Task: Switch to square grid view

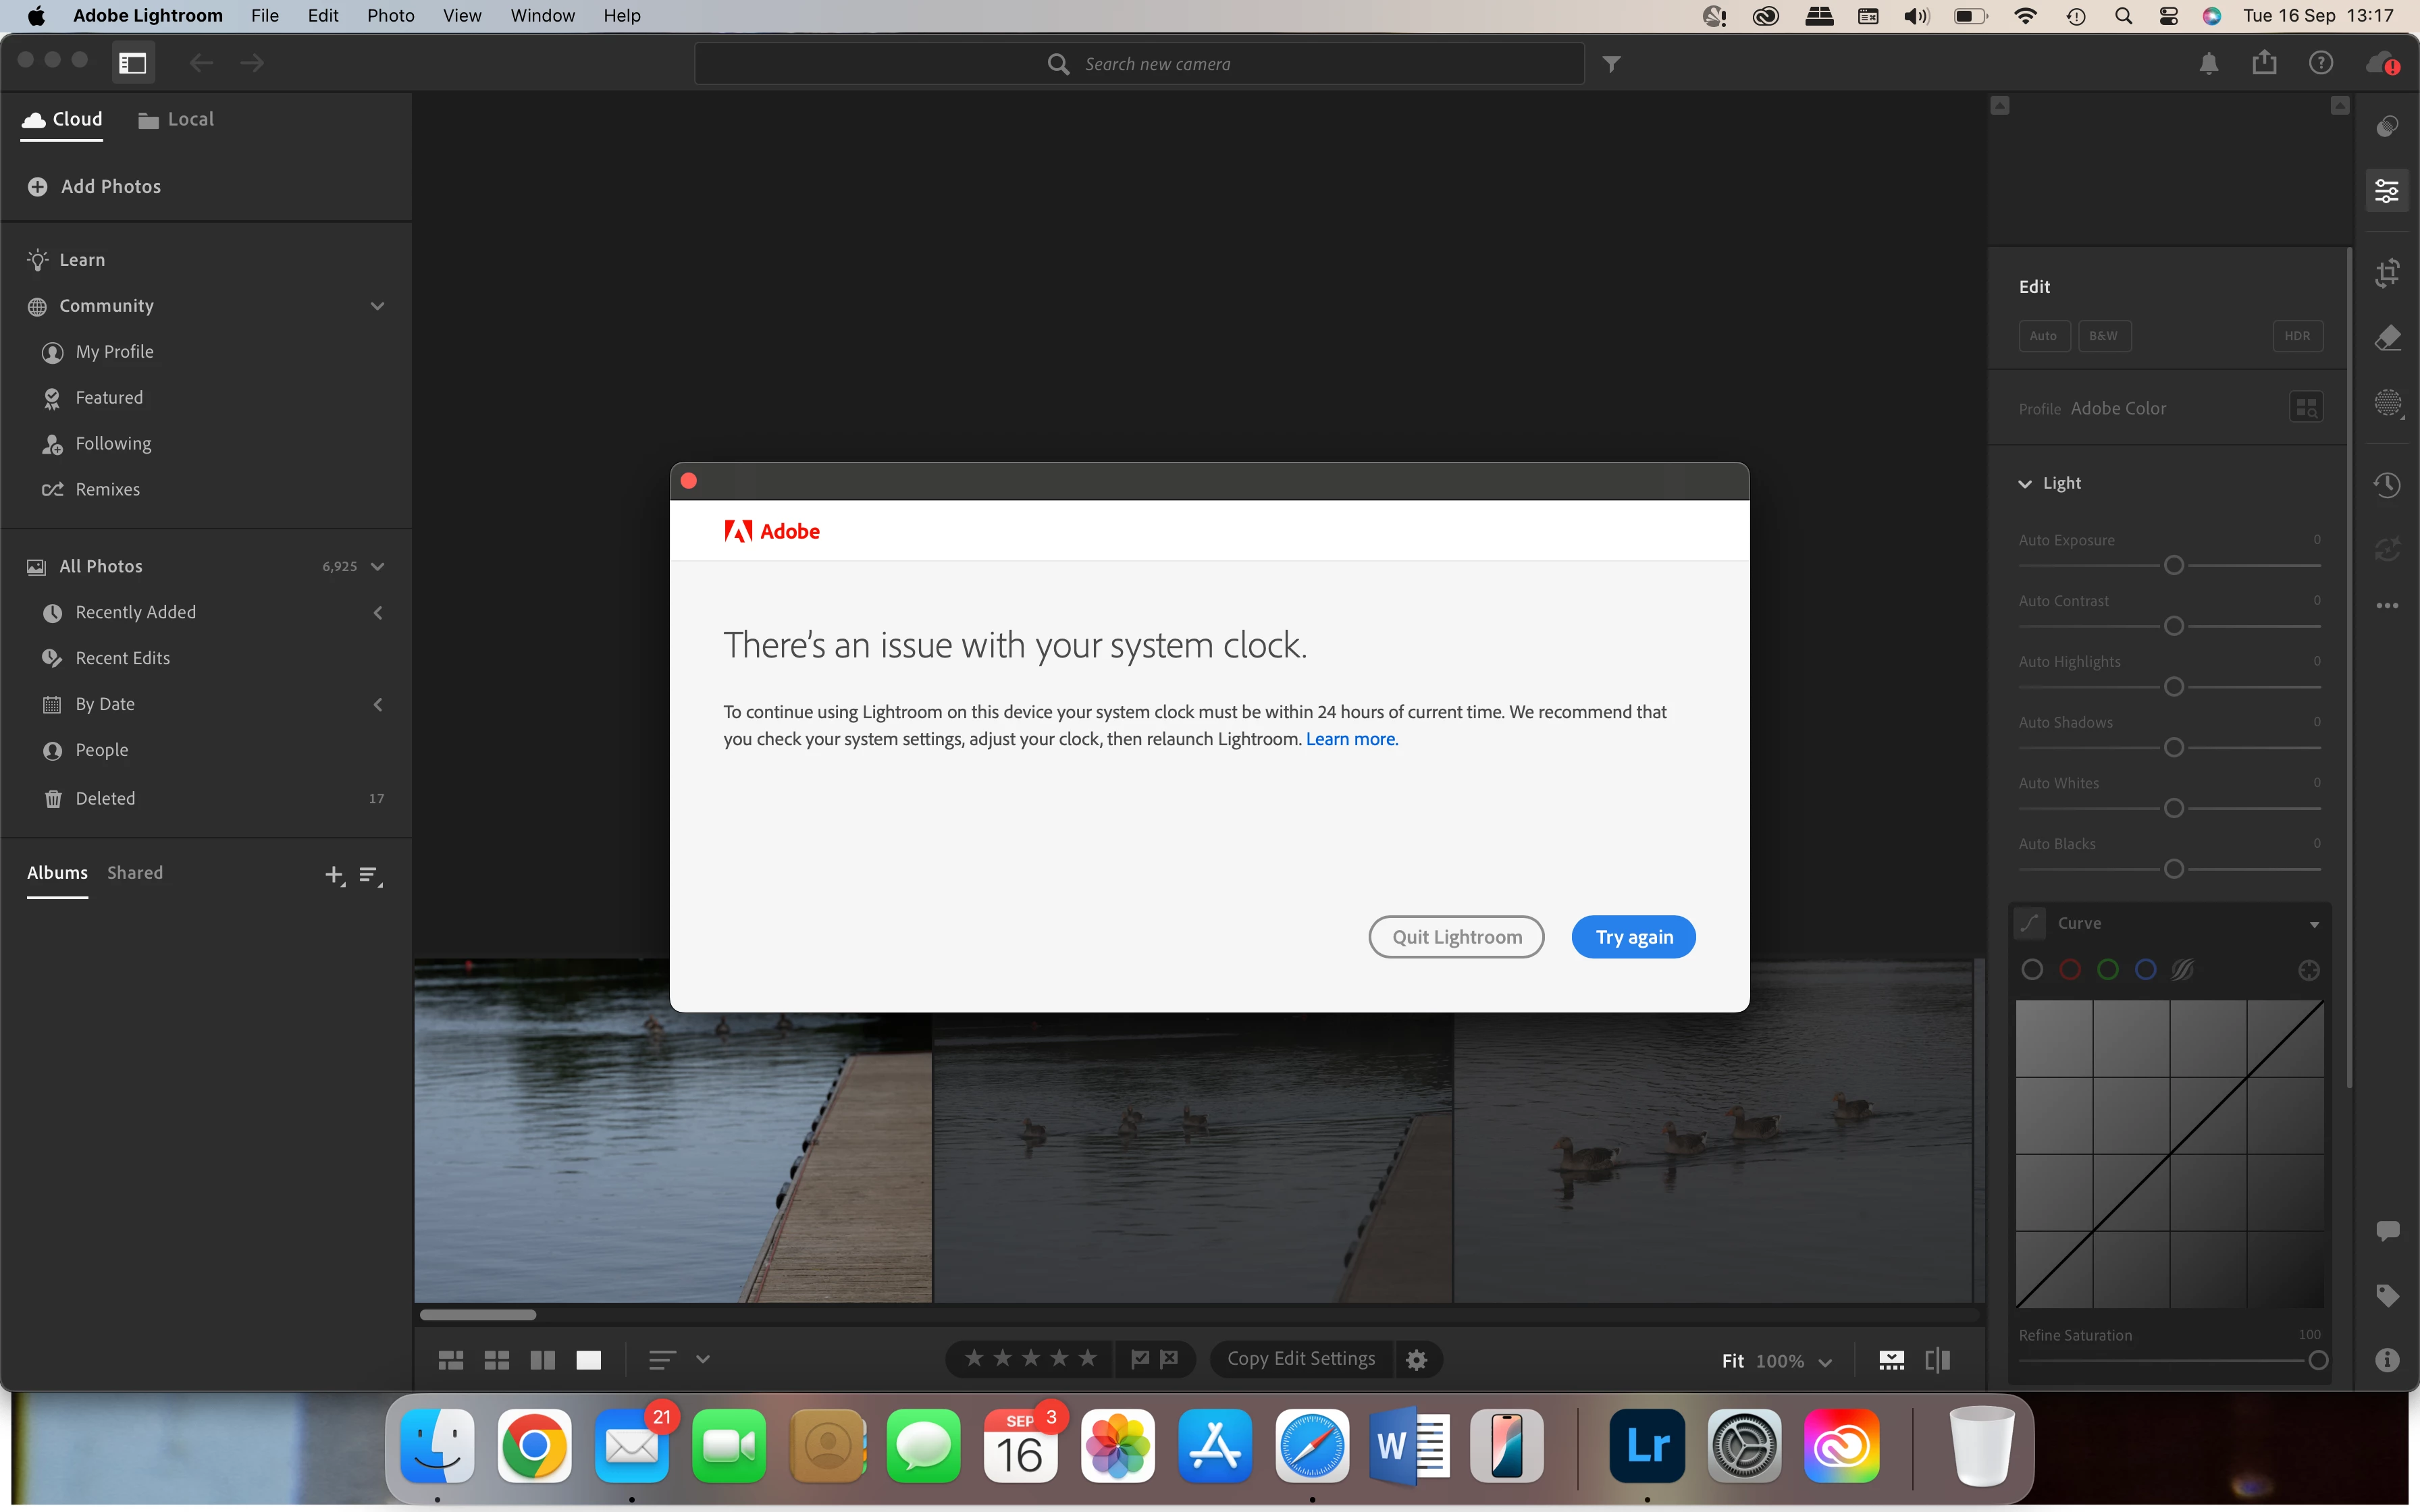Action: (x=497, y=1360)
